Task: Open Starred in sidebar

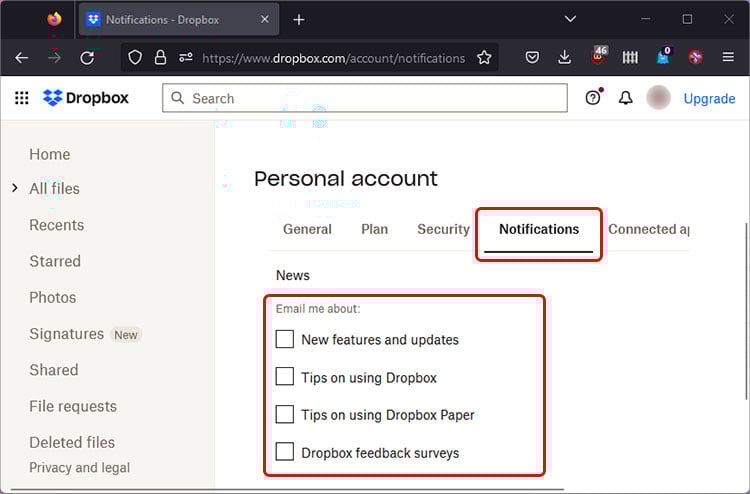Action: pos(55,262)
